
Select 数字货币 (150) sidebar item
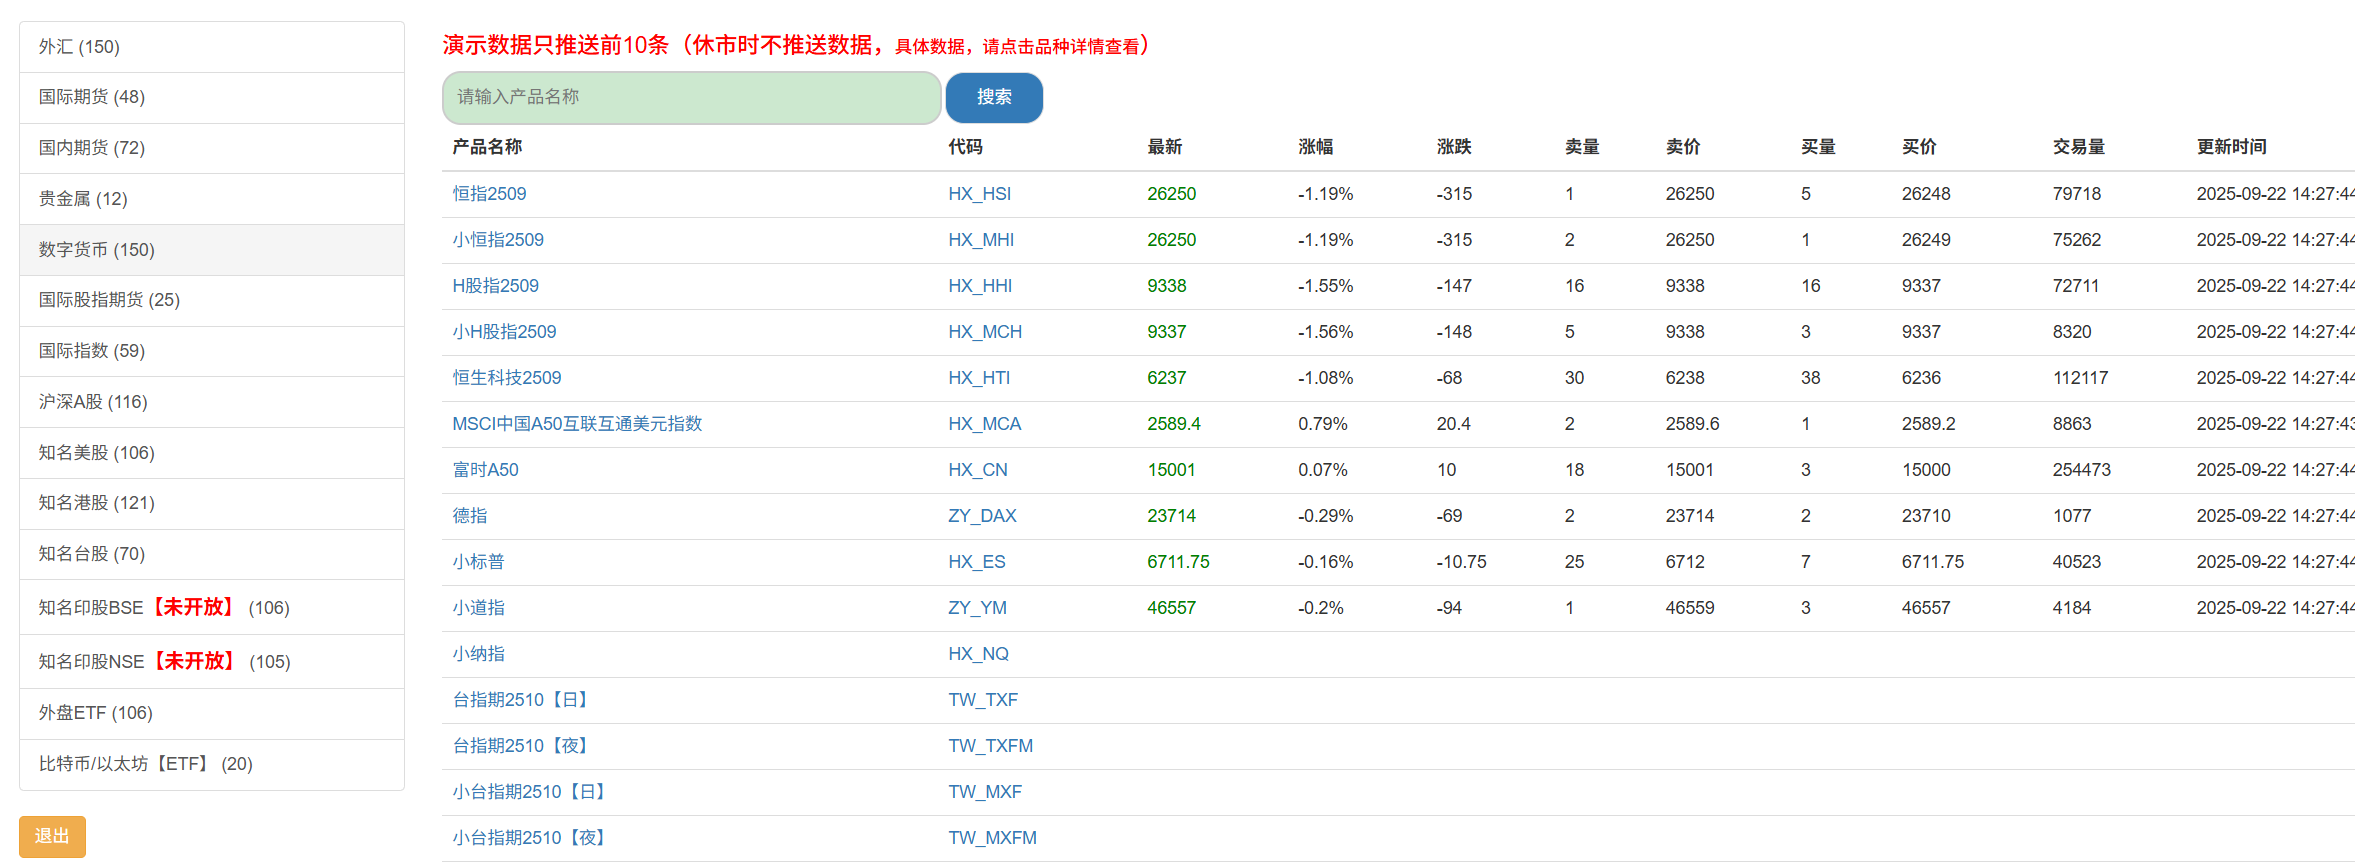212,249
